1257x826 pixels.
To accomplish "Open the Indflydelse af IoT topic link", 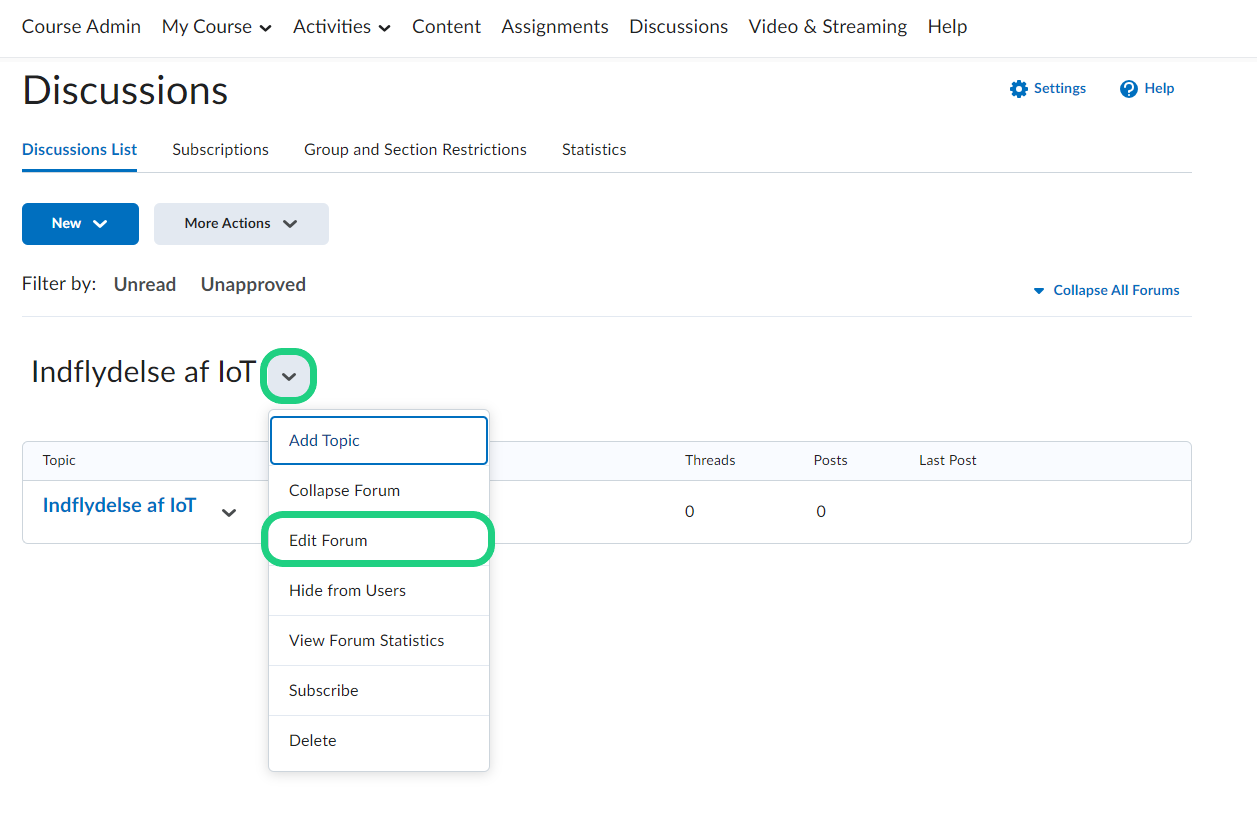I will click(x=119, y=505).
